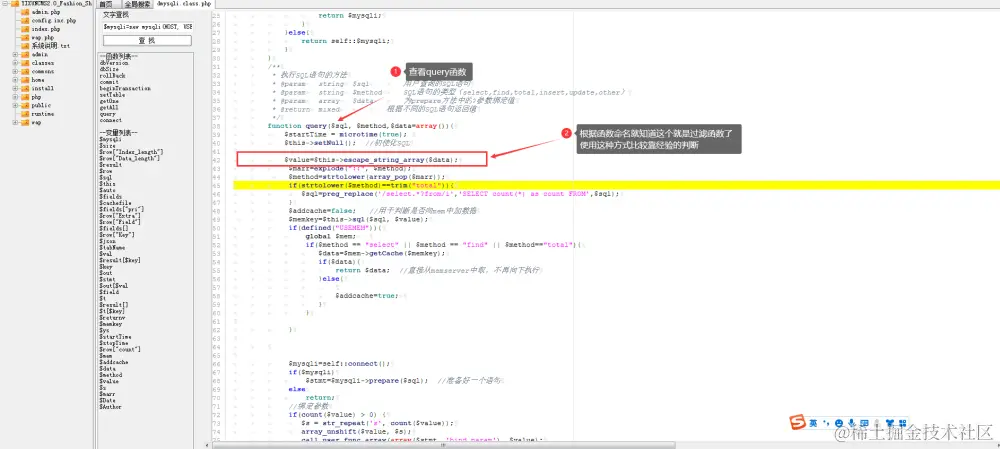
Task: Select the $mysqli variable in list
Action: 110,139
